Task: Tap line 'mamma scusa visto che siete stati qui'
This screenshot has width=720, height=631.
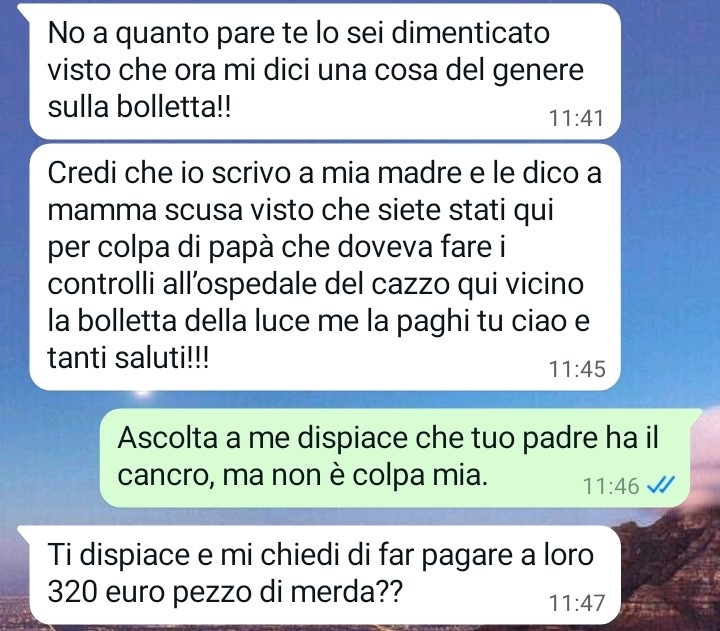Action: click(x=301, y=211)
